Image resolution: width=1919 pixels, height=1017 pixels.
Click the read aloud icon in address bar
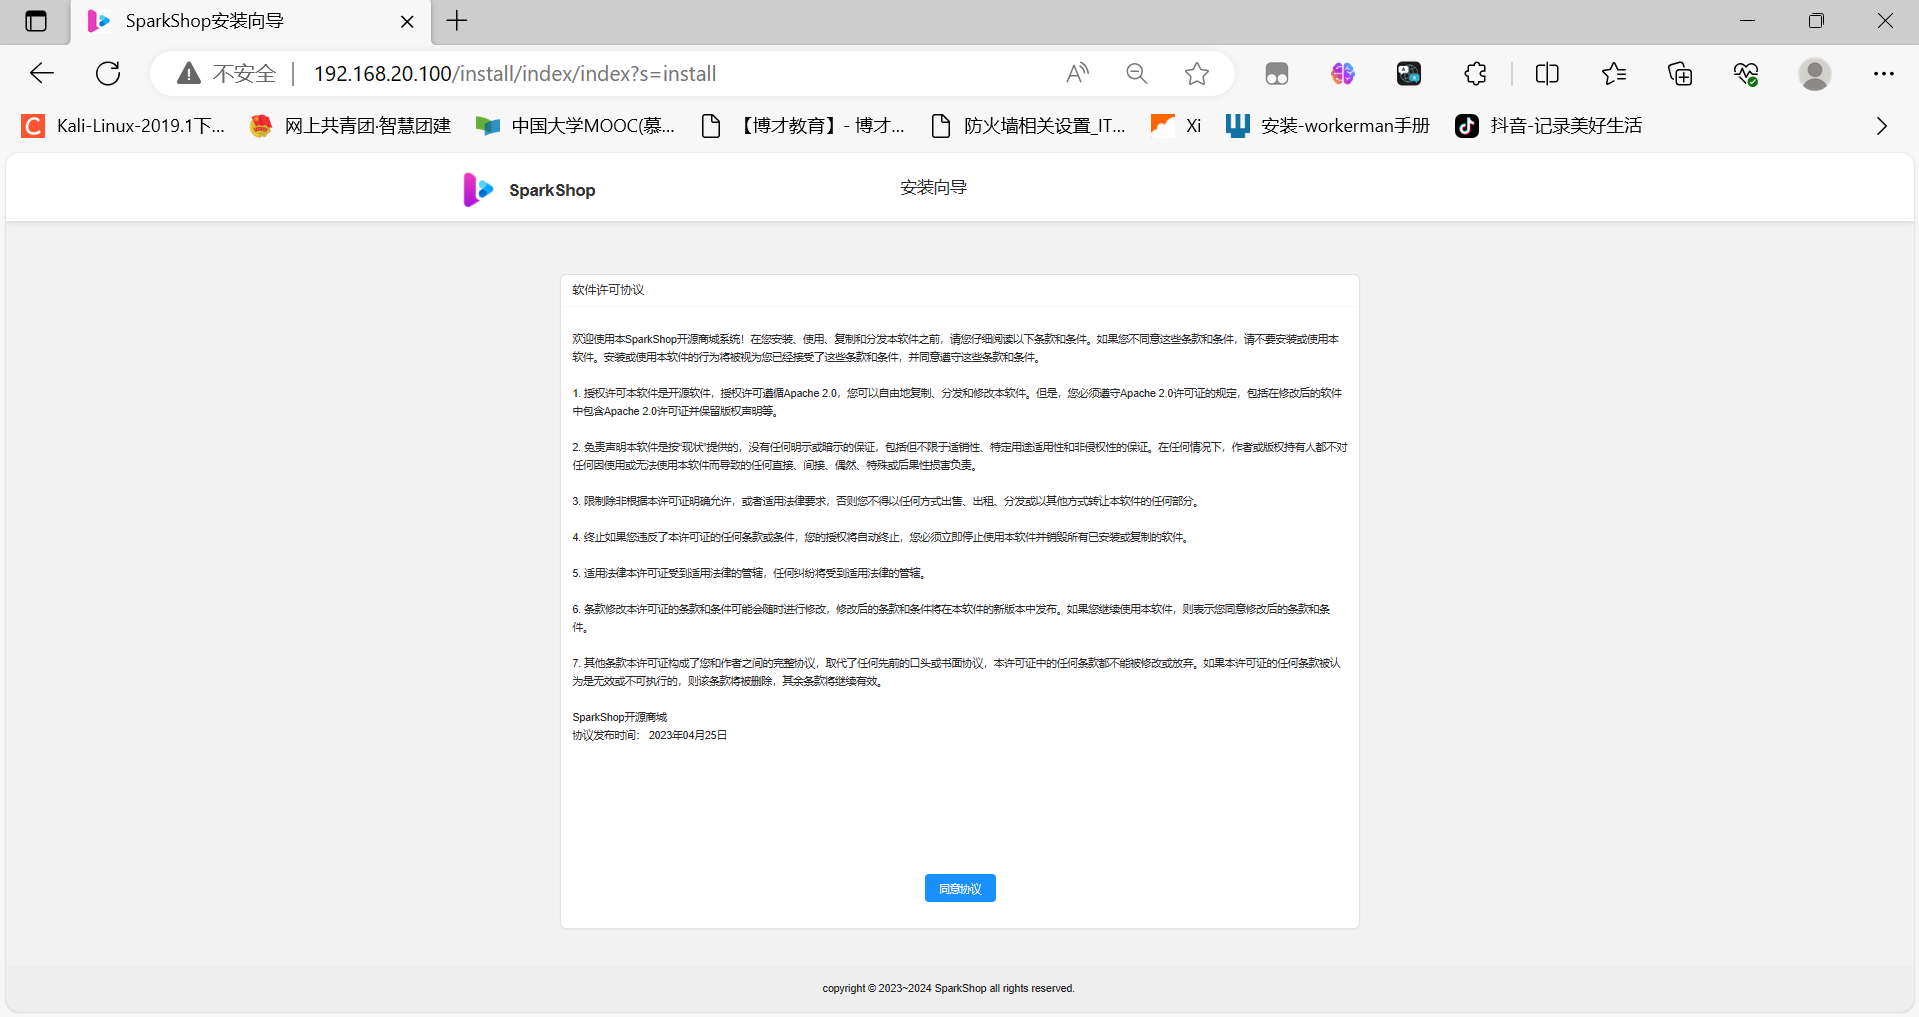tap(1077, 73)
